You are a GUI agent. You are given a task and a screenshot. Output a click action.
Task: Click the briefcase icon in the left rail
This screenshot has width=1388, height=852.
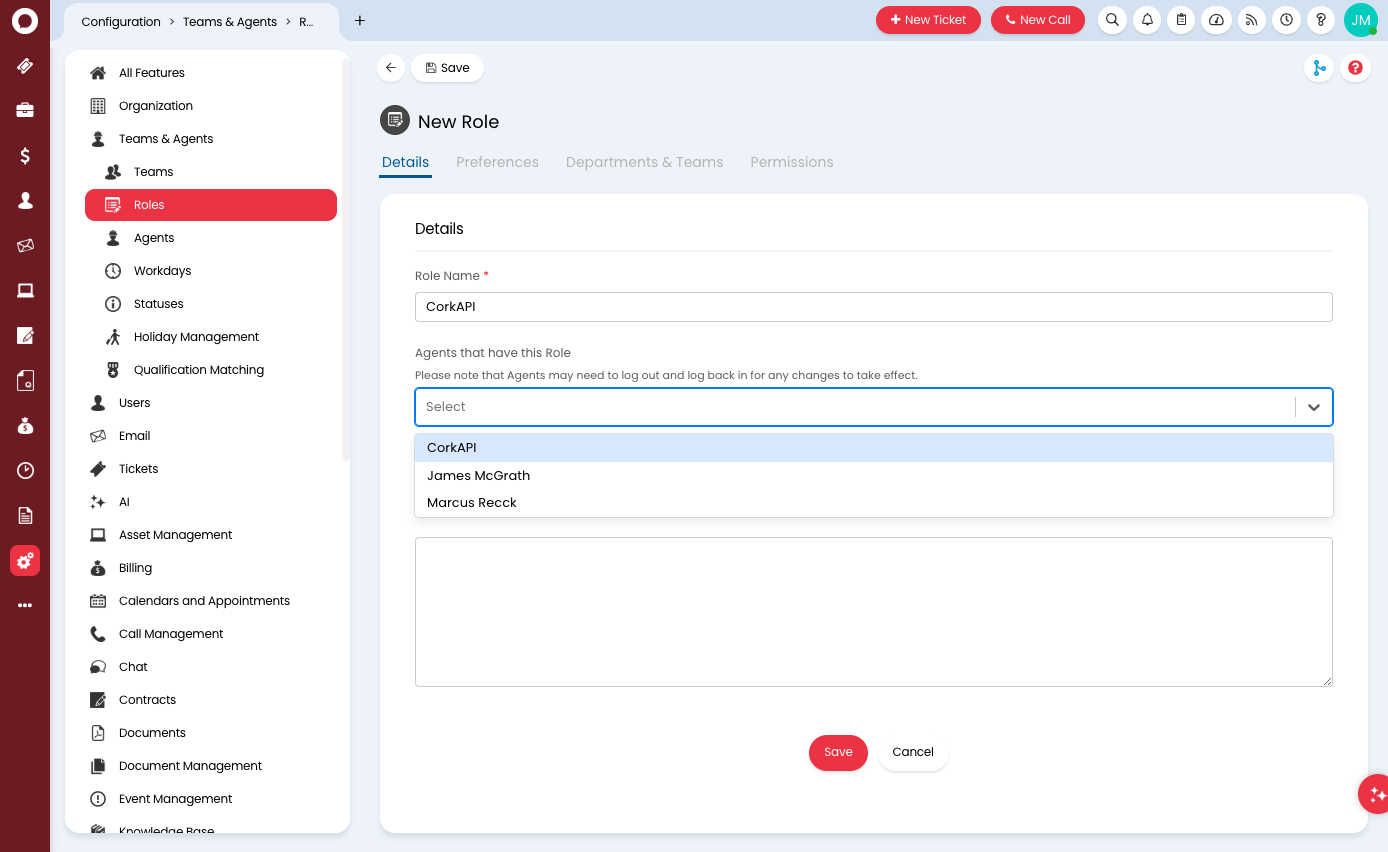pos(25,110)
